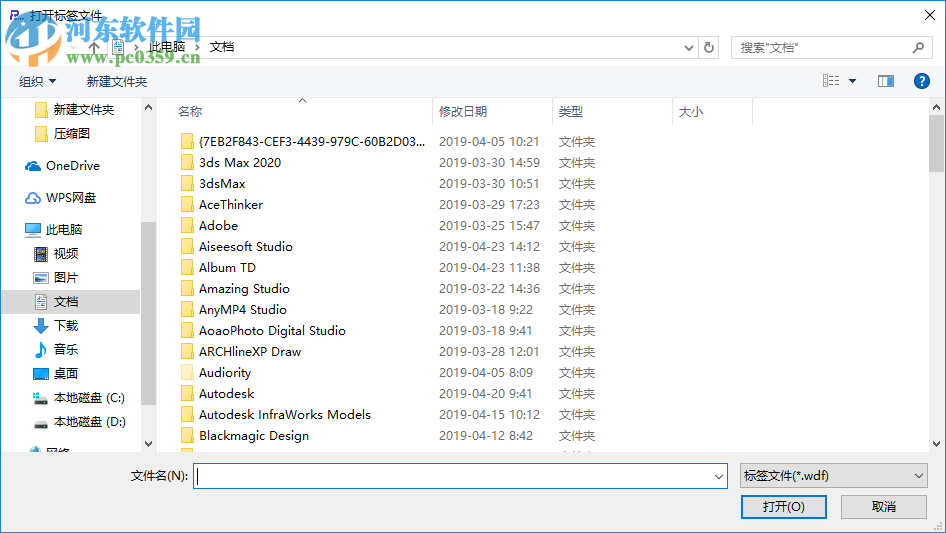Select the Aiseesoft Studio folder

(236, 246)
